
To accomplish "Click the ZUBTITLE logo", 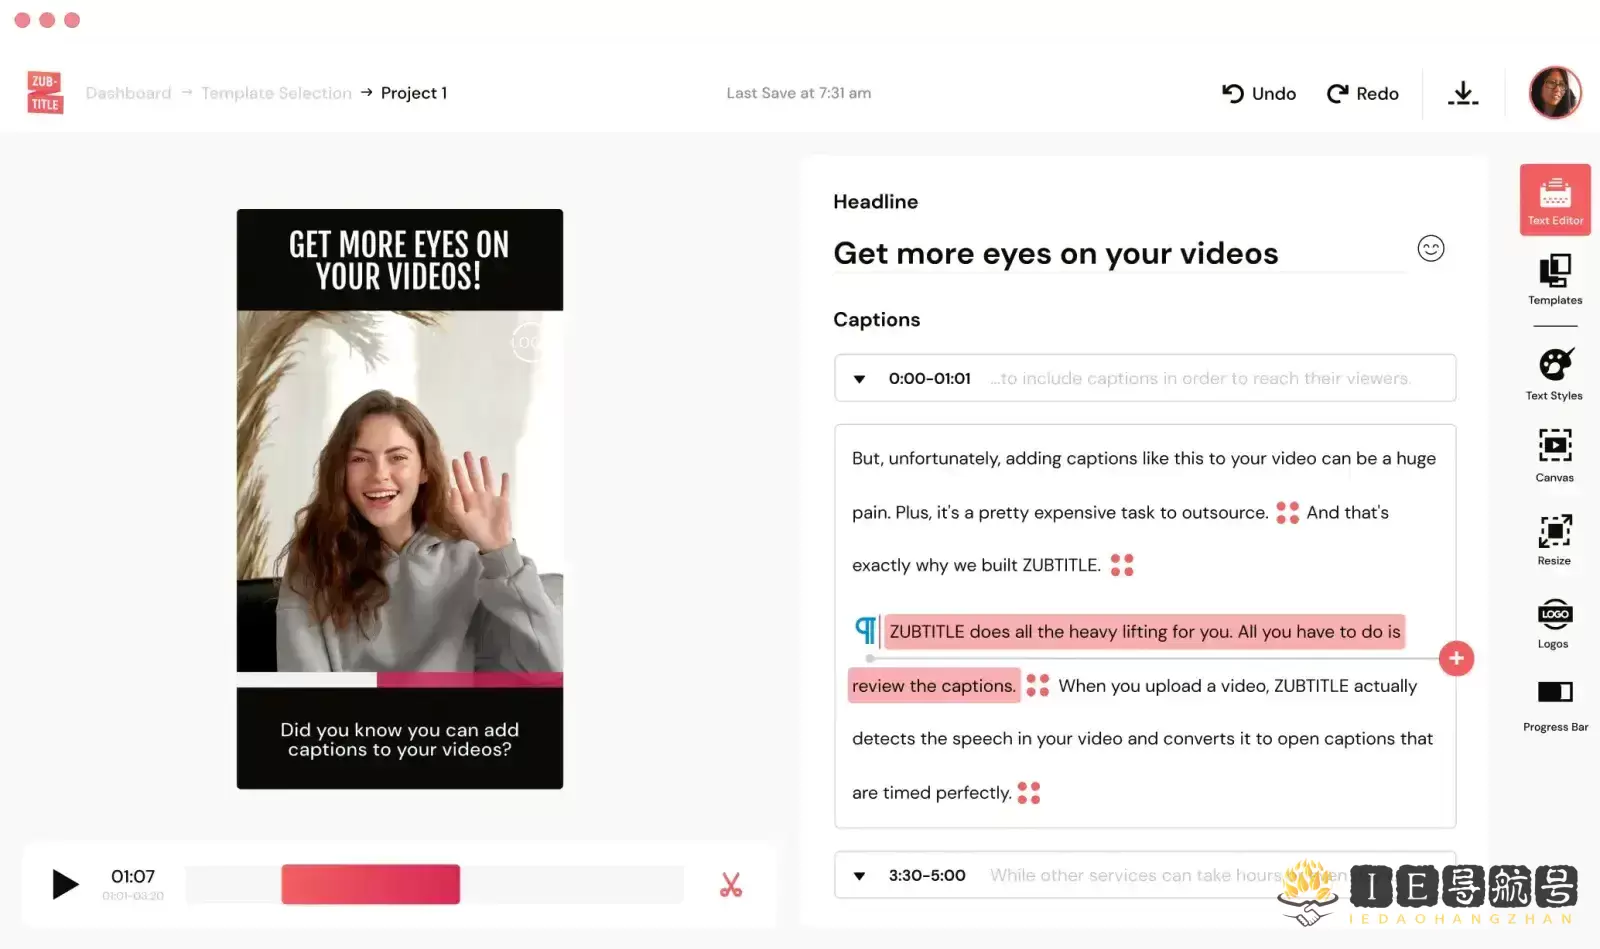I will [45, 93].
